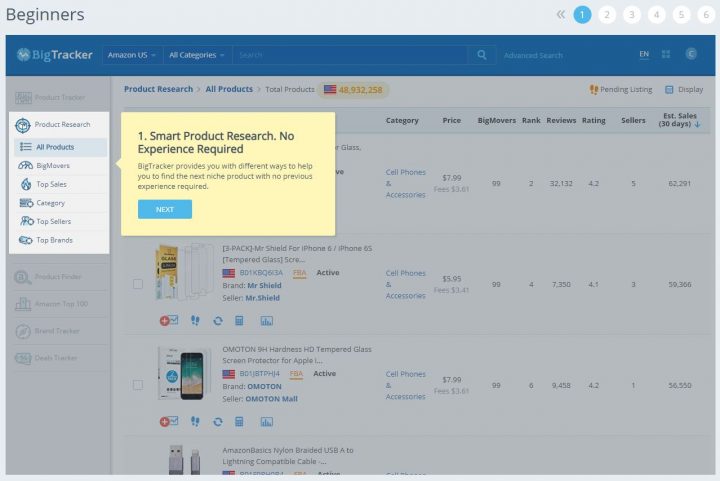The image size is (720, 481).
Task: Click the Category sidebar icon
Action: [x=26, y=203]
